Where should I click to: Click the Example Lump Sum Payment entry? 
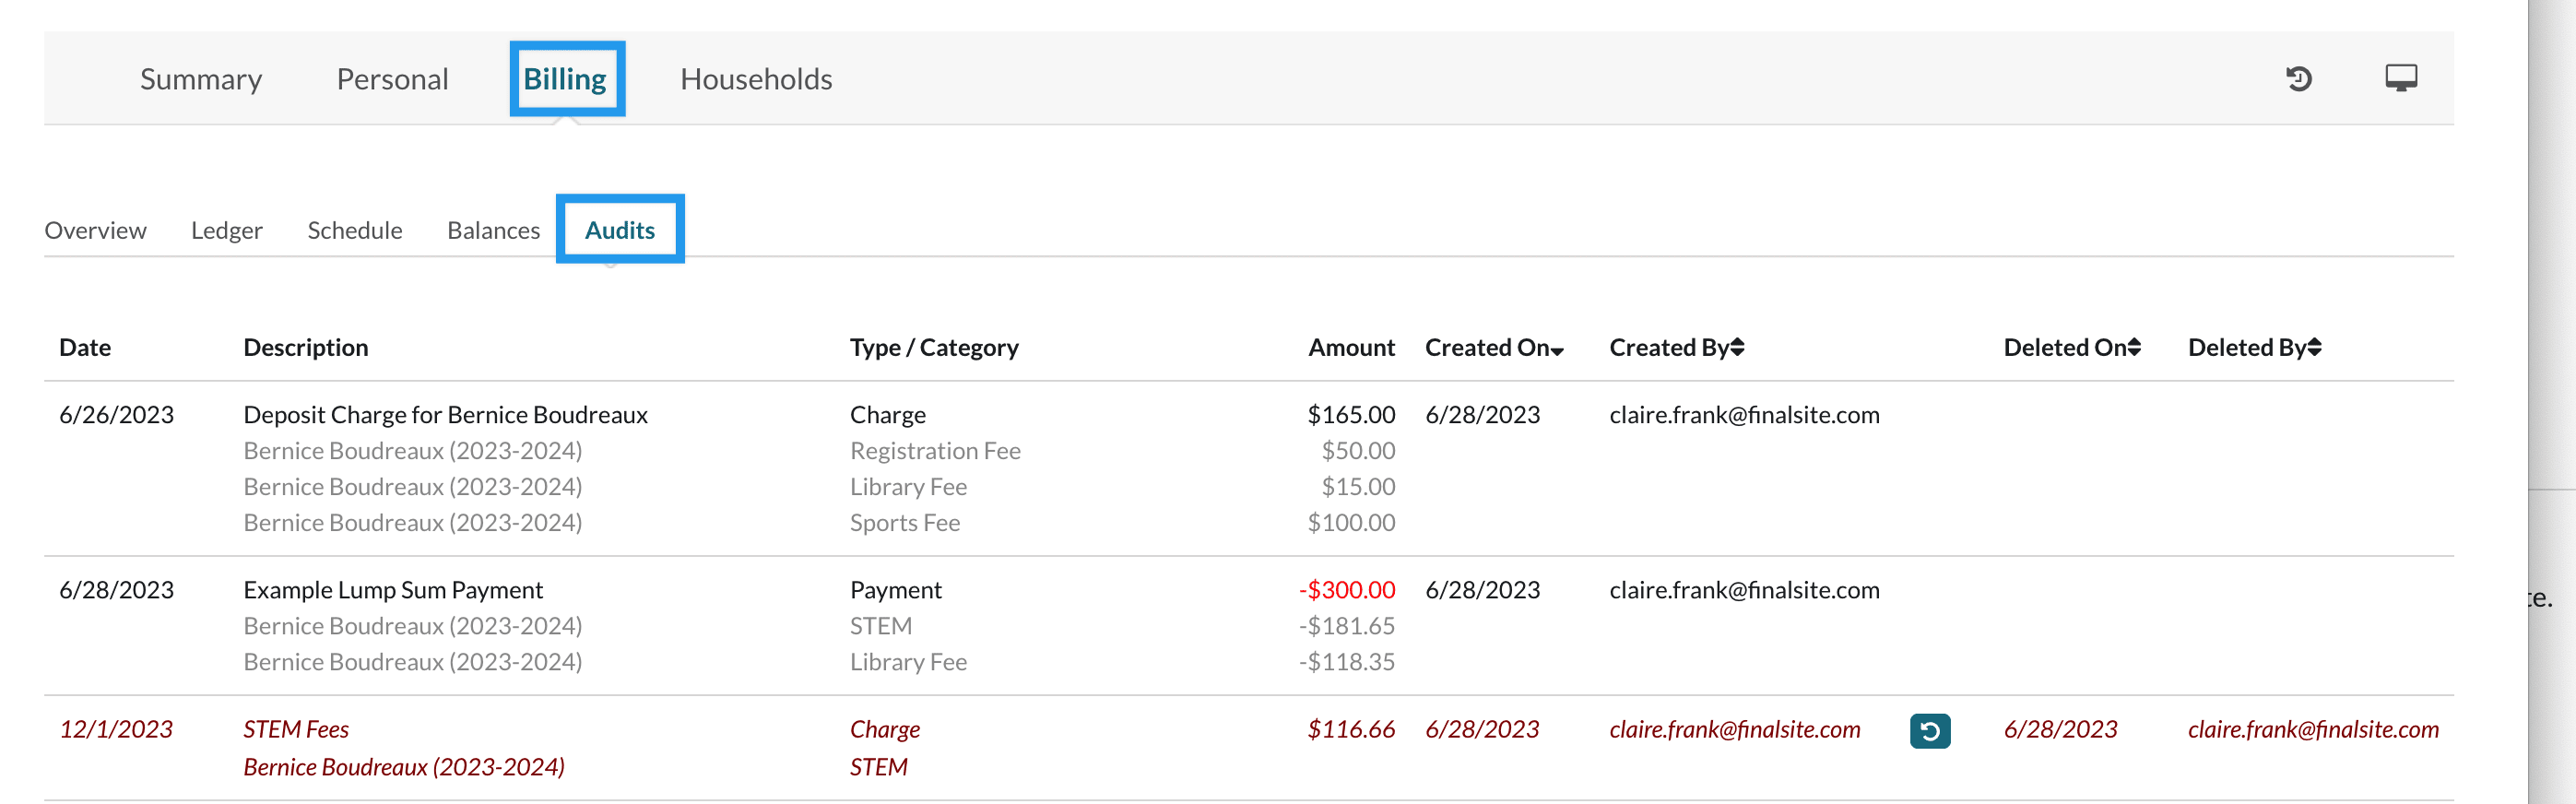click(393, 590)
